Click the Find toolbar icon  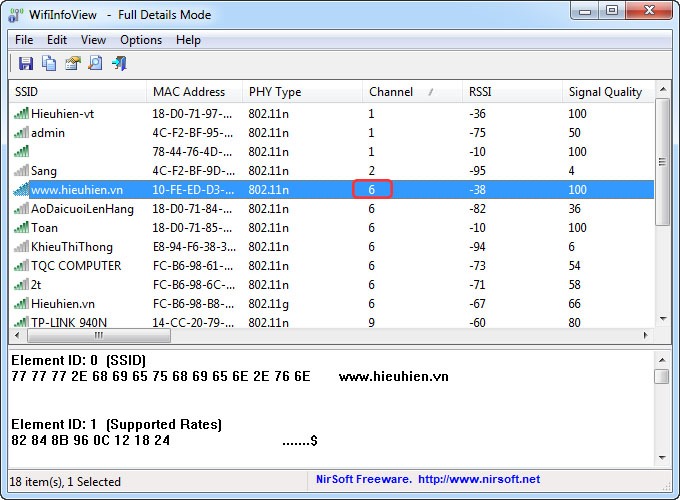pos(95,64)
